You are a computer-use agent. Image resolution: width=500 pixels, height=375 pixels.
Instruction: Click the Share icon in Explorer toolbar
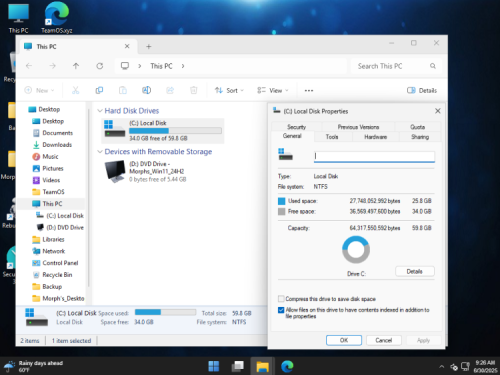170,90
